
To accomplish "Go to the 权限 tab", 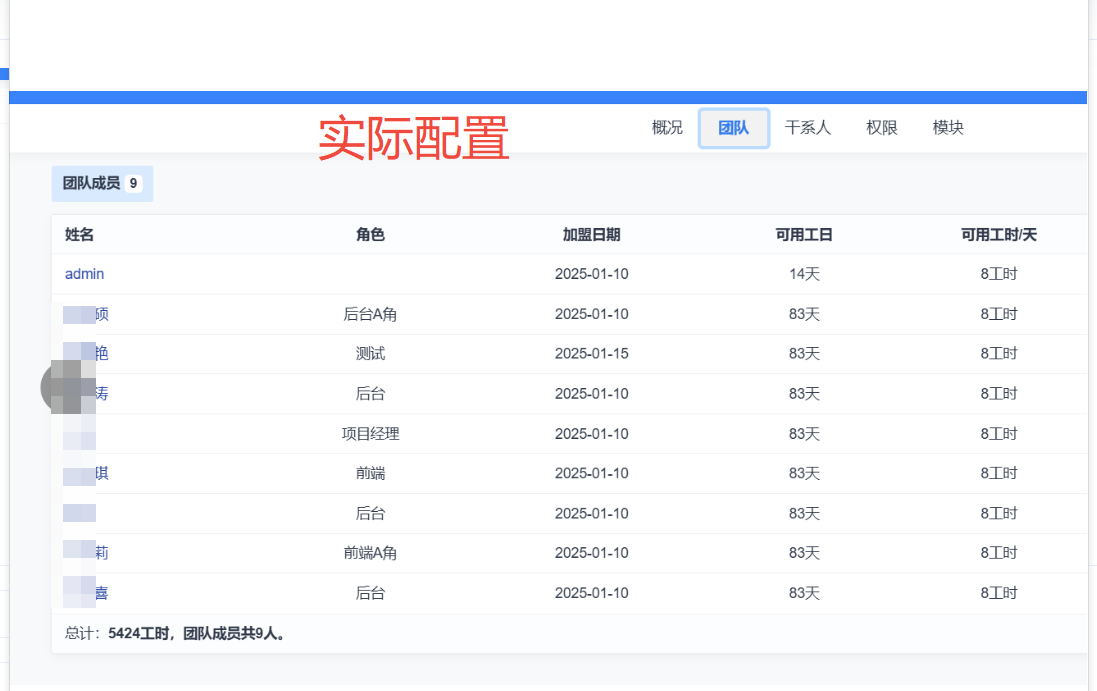I will coord(882,128).
